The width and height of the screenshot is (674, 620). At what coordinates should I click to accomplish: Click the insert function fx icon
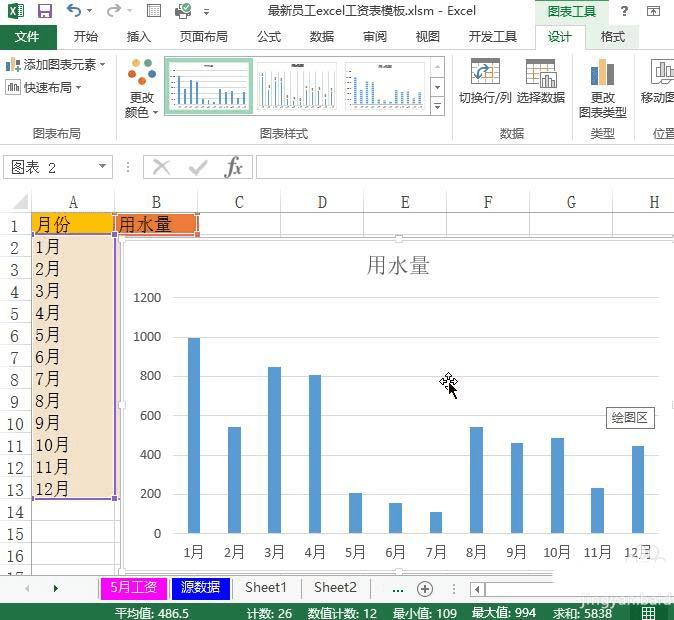233,167
